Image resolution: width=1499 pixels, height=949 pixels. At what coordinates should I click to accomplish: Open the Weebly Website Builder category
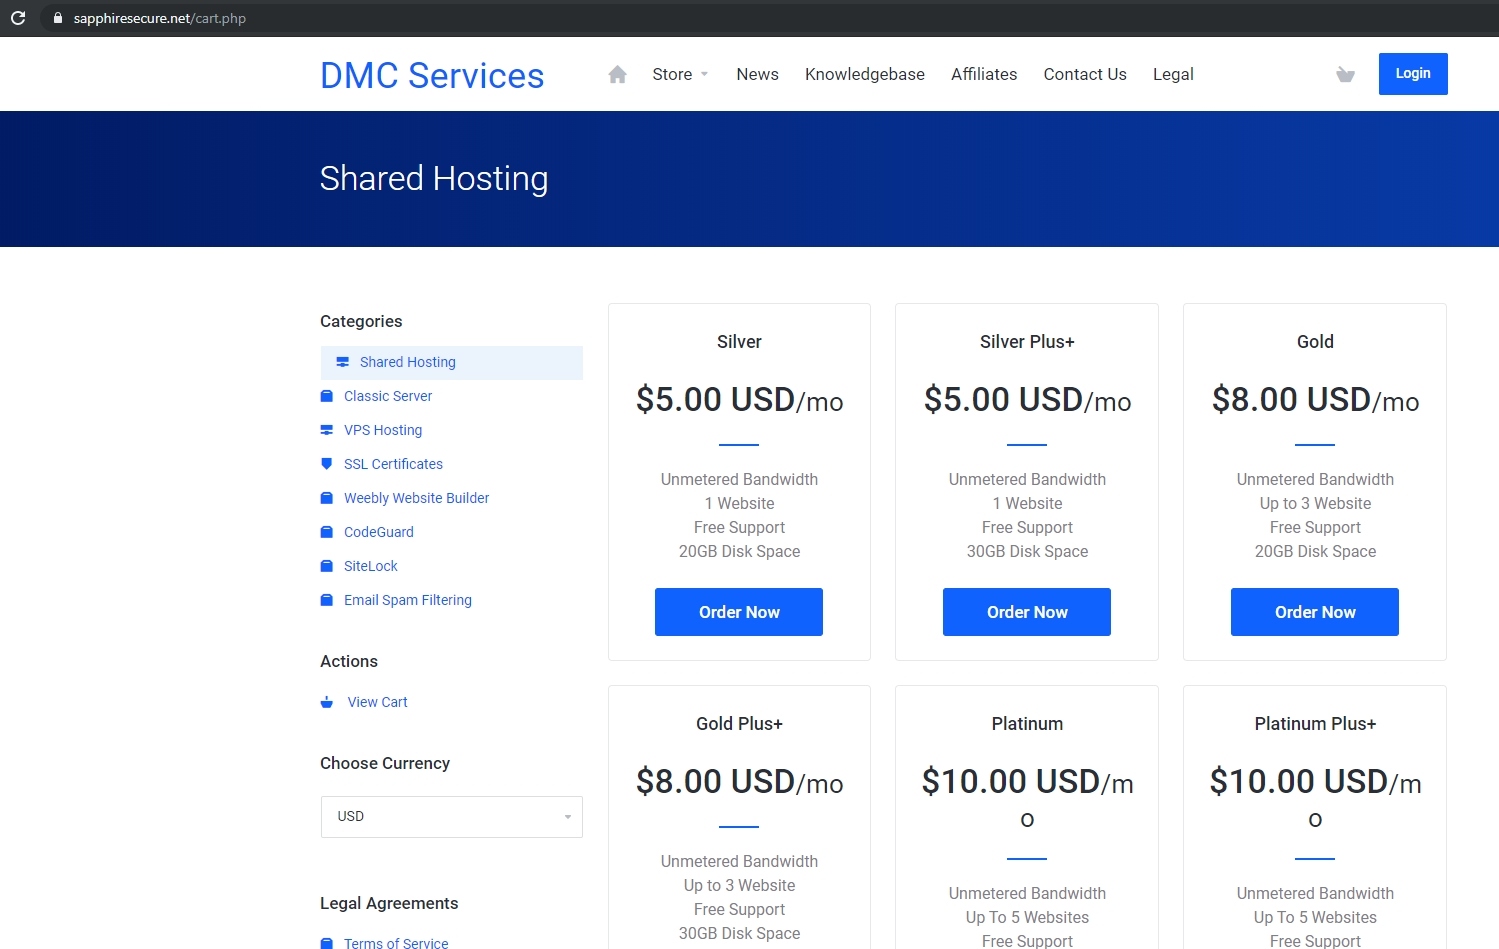click(416, 498)
